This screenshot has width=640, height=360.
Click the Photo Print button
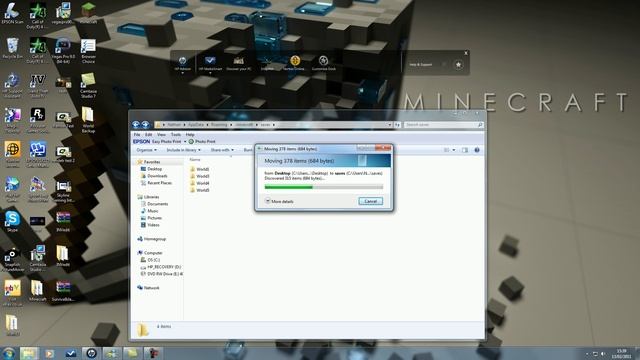click(202, 142)
